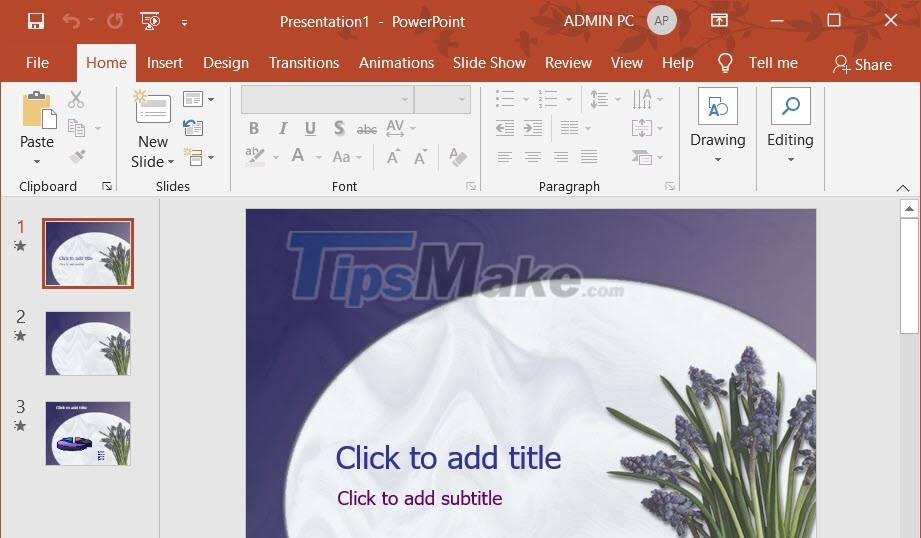Open the Review tab
The height and width of the screenshot is (538, 921).
coord(568,63)
